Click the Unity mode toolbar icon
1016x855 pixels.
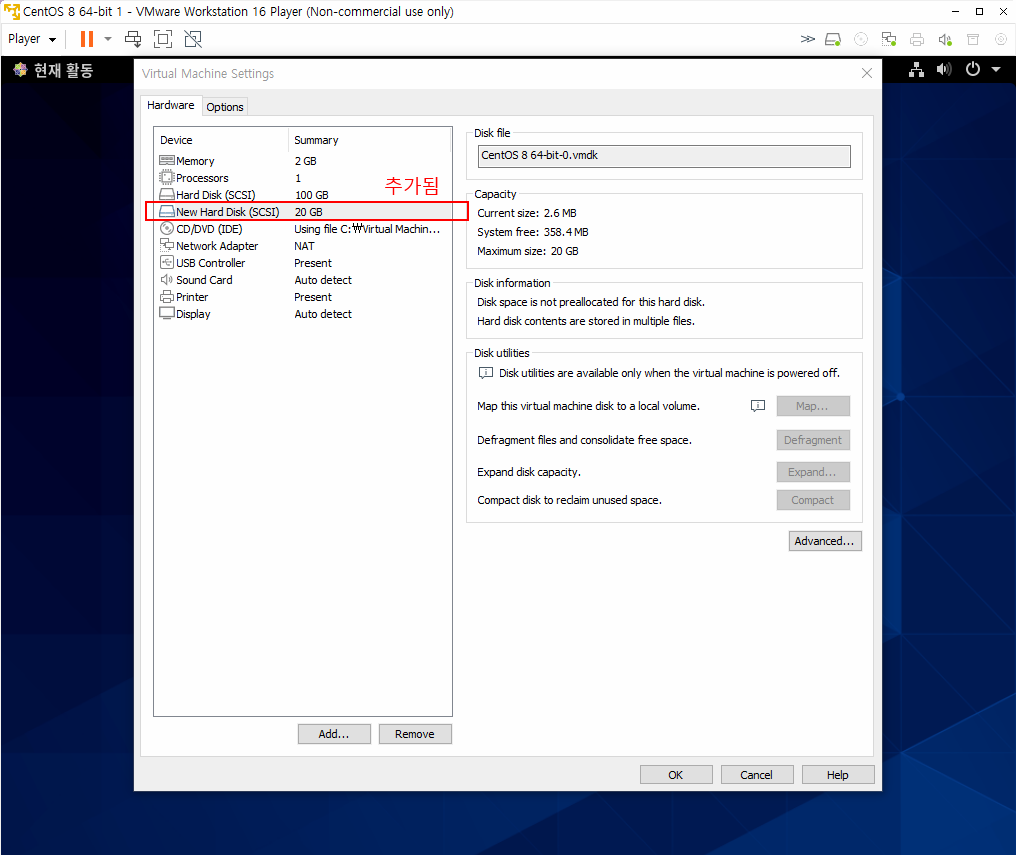(x=193, y=39)
